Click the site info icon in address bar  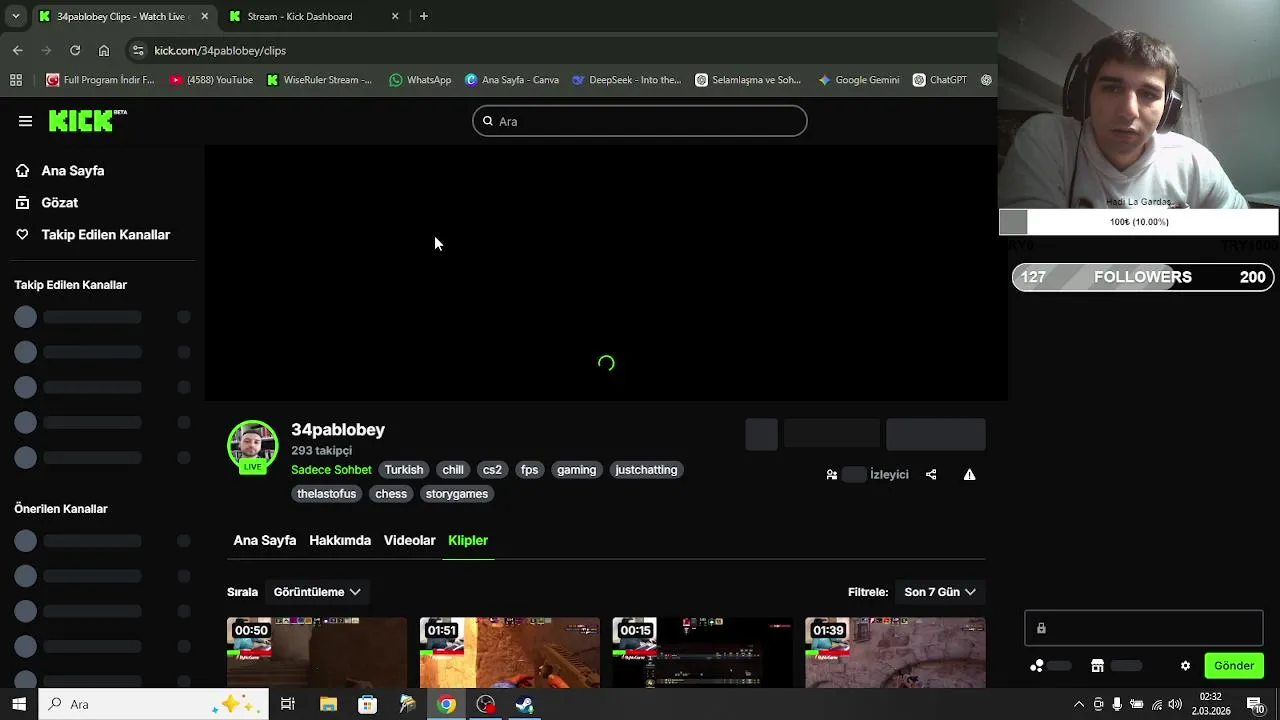pyautogui.click(x=138, y=50)
